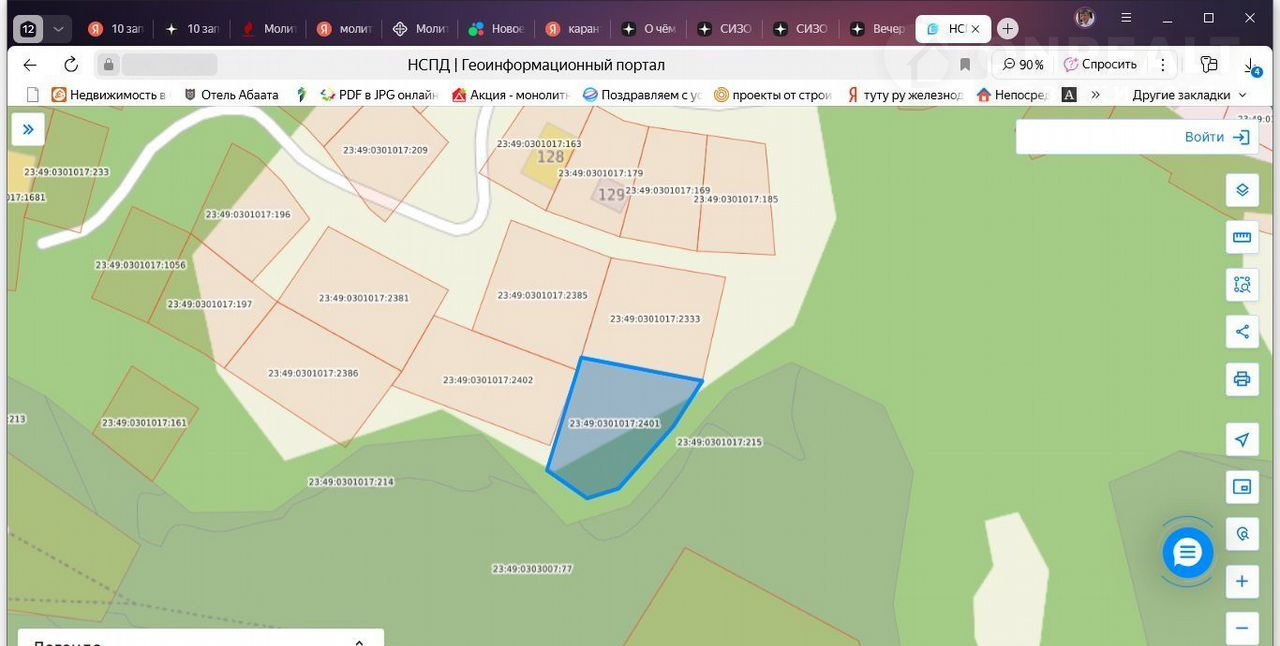Print the current map view
1280x646 pixels.
pos(1242,379)
